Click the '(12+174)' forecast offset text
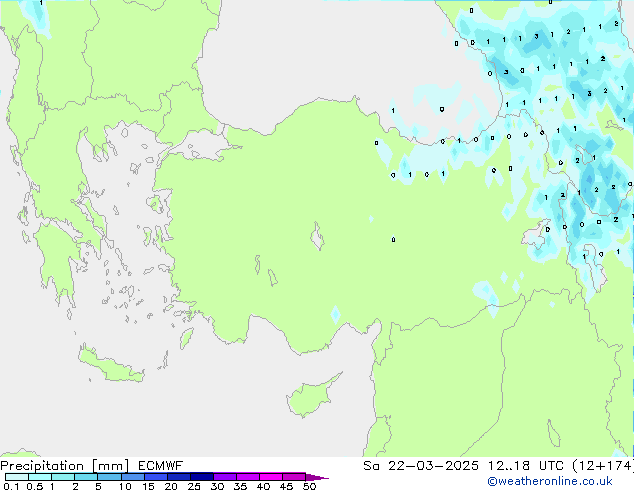 pyautogui.click(x=603, y=466)
